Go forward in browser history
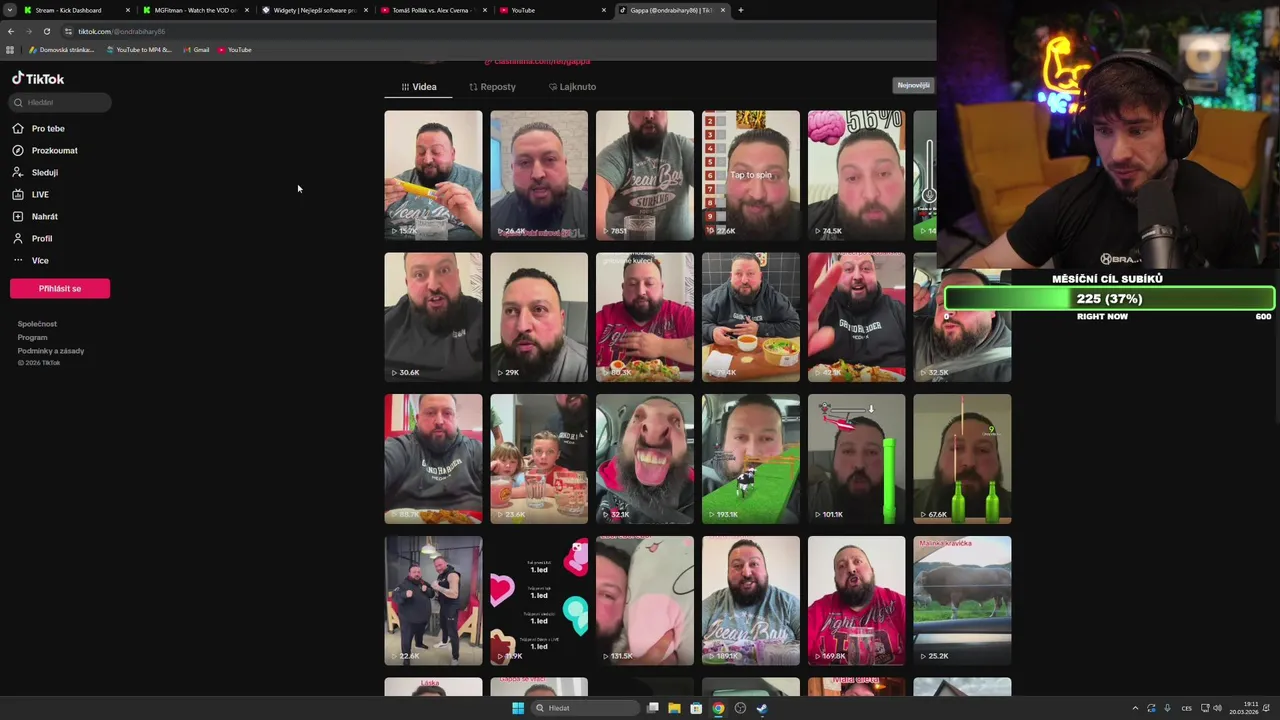1280x720 pixels. click(29, 31)
